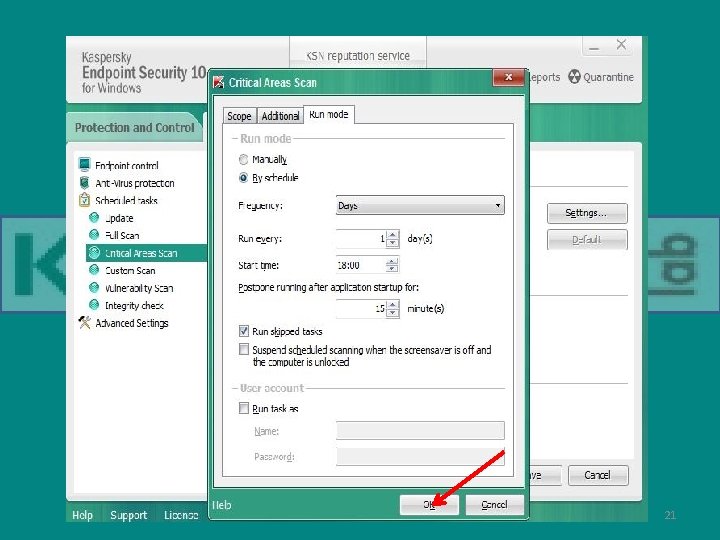Click the Critical Areas Scan task icon
This screenshot has height=540, width=720.
pyautogui.click(x=94, y=253)
